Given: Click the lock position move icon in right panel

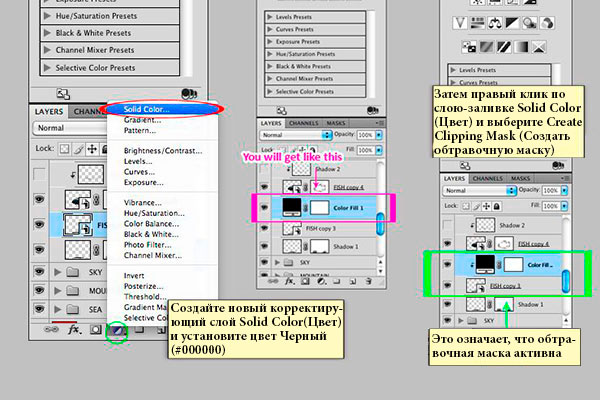Looking at the screenshot, I should coord(486,206).
